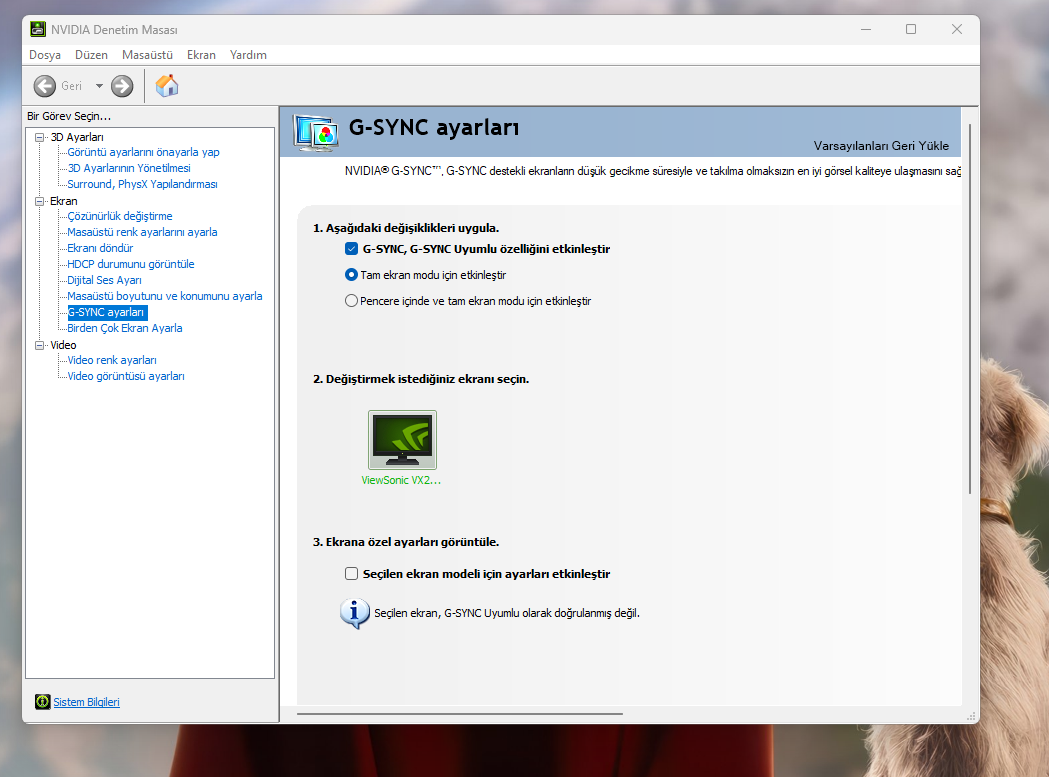The height and width of the screenshot is (777, 1049).
Task: Open Masaüstü renk ayarlarını ayarla
Action: pyautogui.click(x=142, y=232)
